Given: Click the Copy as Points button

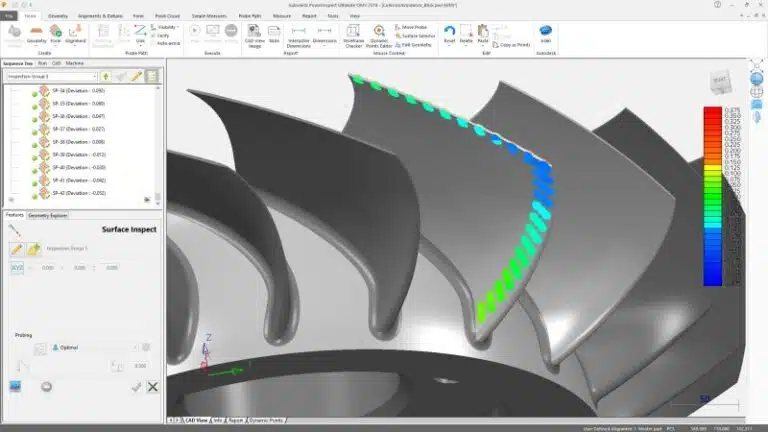Looking at the screenshot, I should [x=516, y=46].
